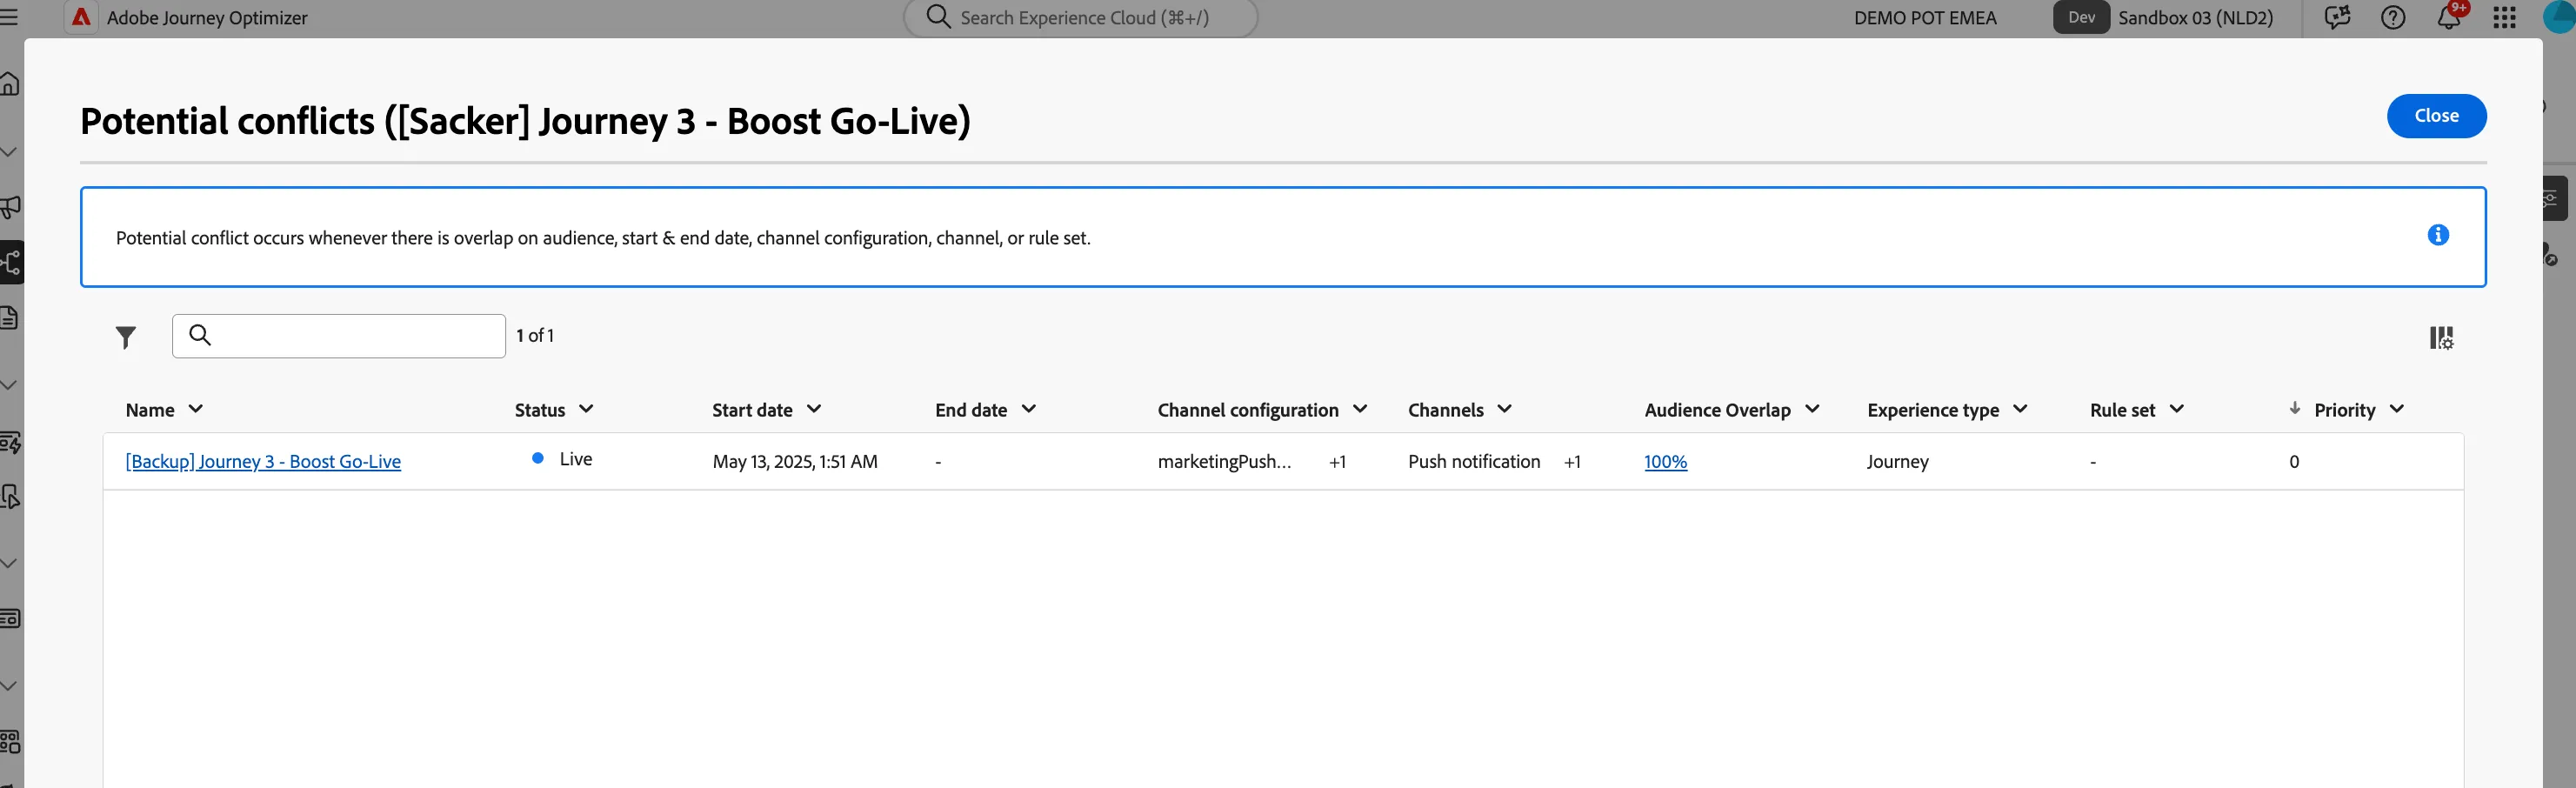This screenshot has width=2576, height=788.
Task: Open the Priority column dropdown arrow
Action: point(2396,409)
